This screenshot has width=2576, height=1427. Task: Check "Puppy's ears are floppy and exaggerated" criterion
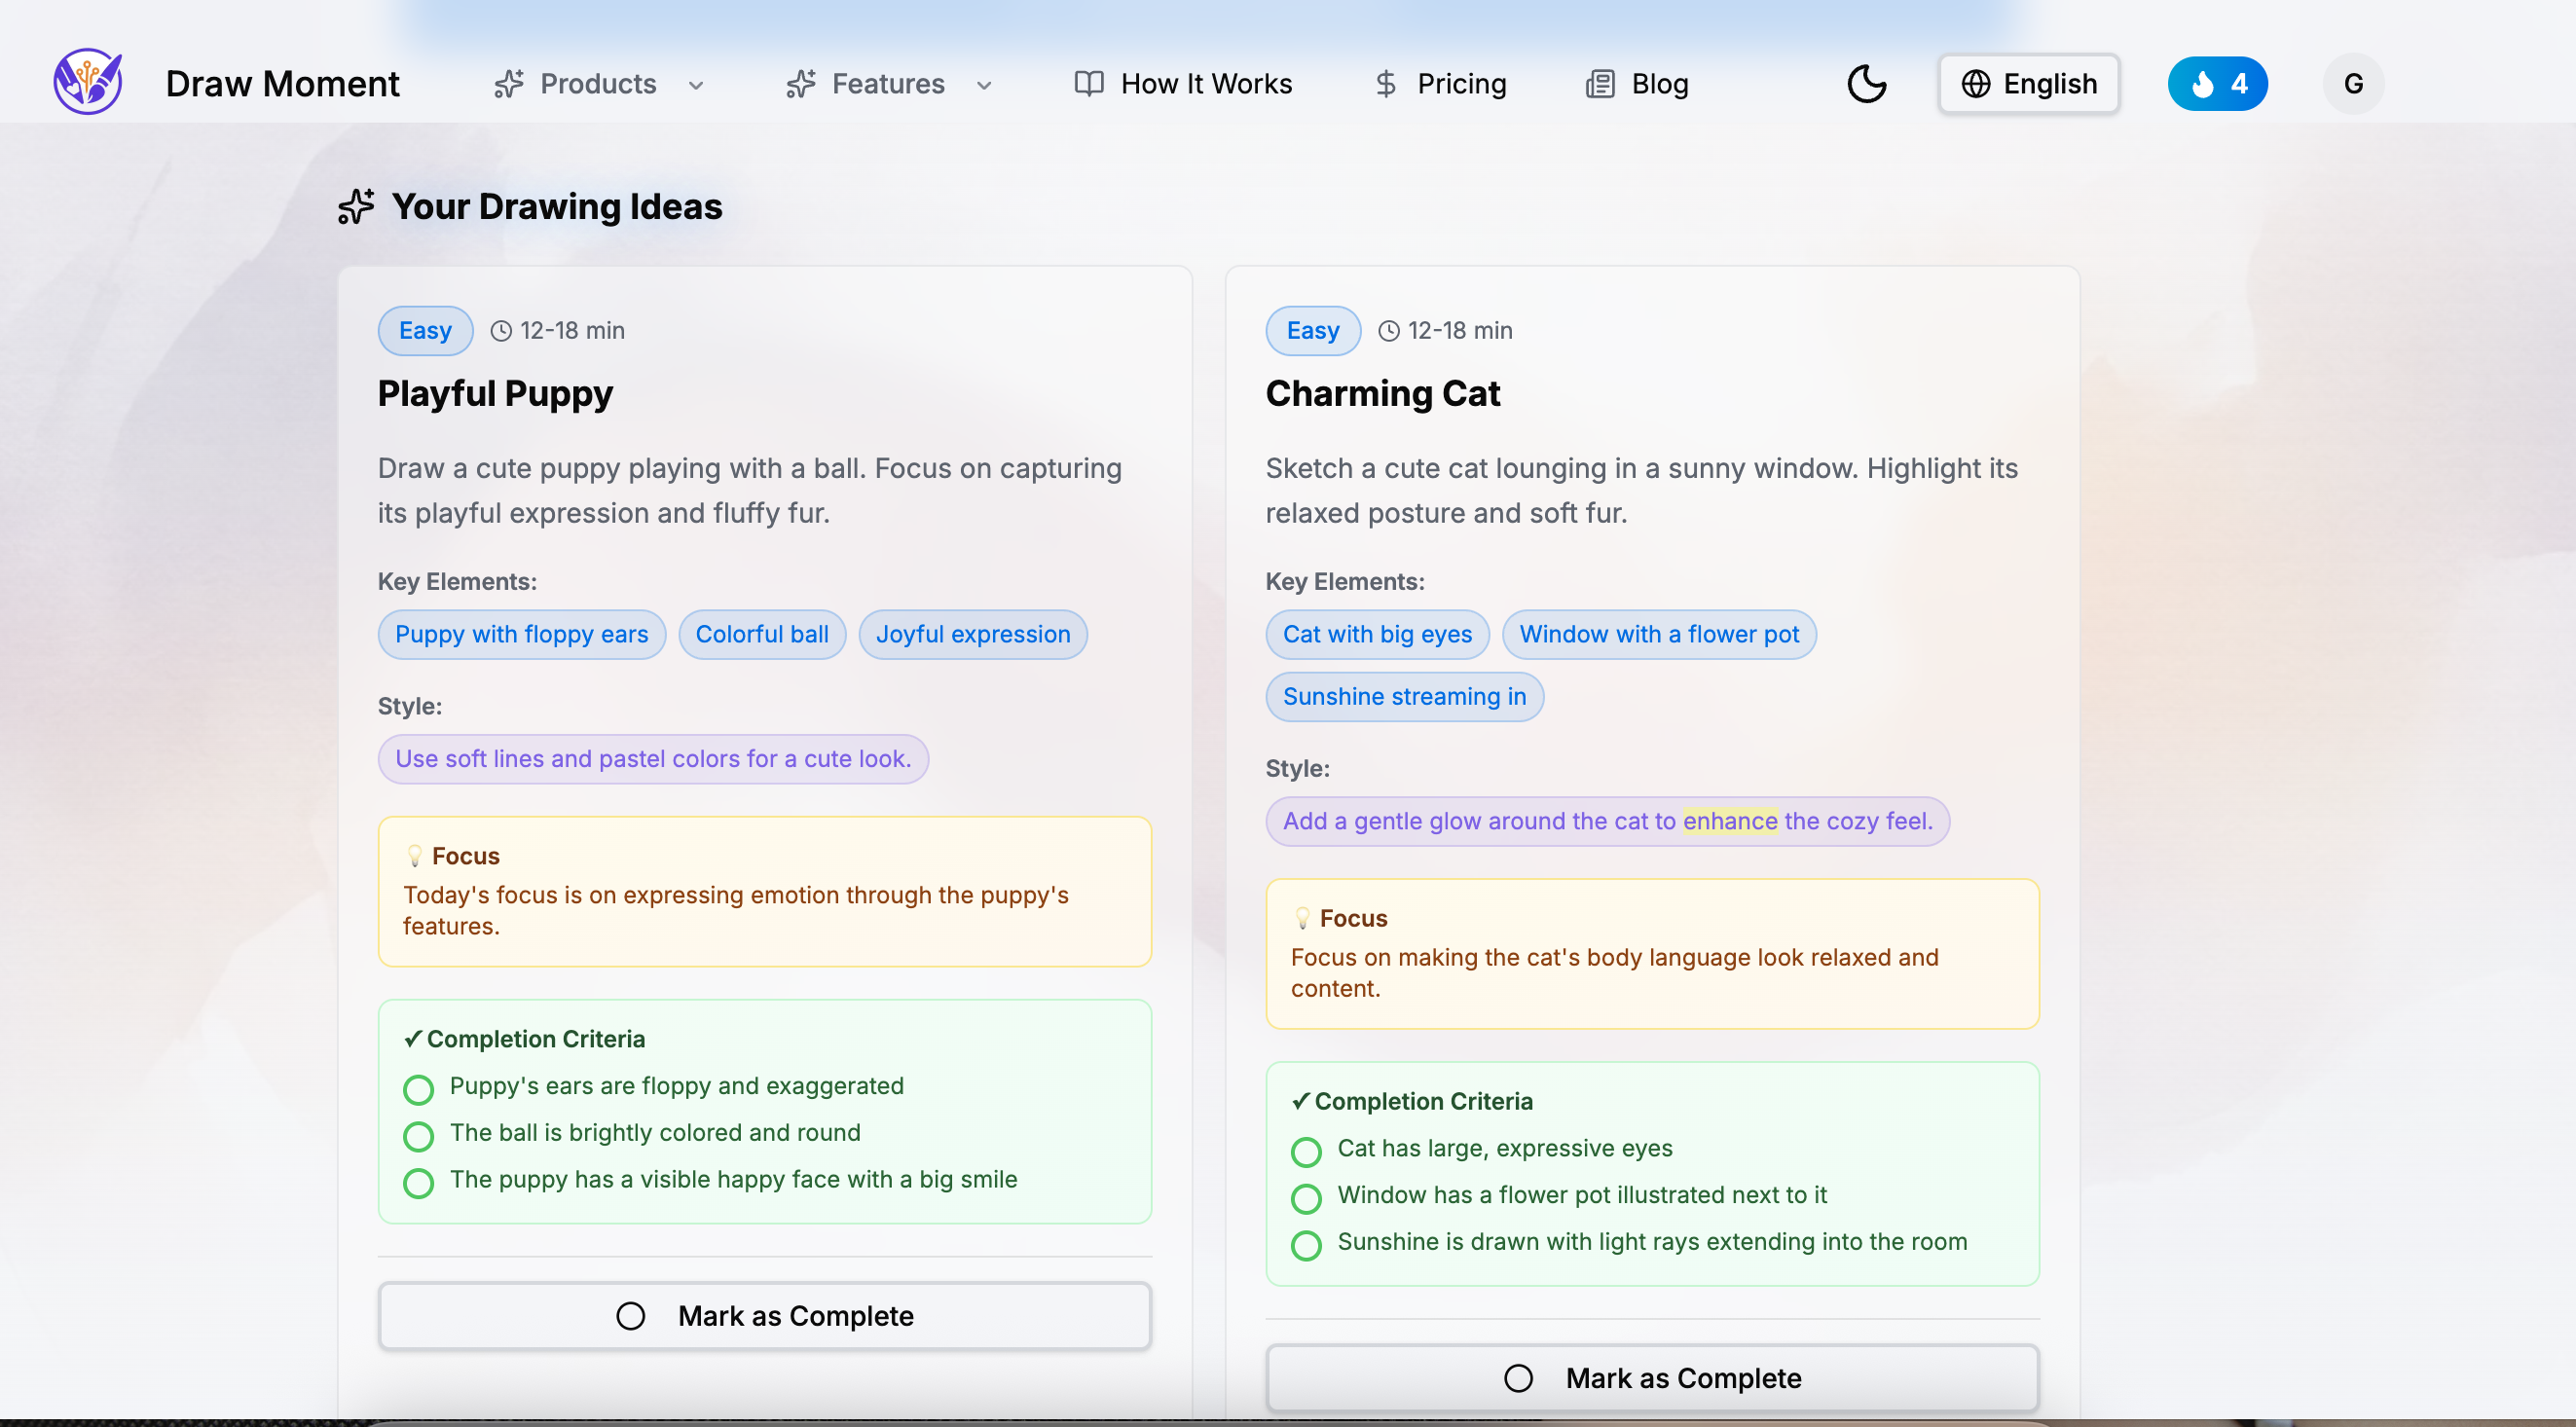(418, 1089)
